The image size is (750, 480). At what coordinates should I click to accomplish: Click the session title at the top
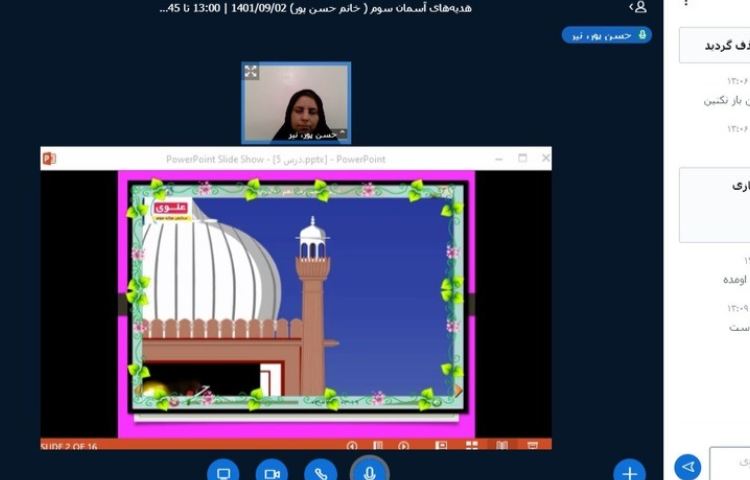316,8
